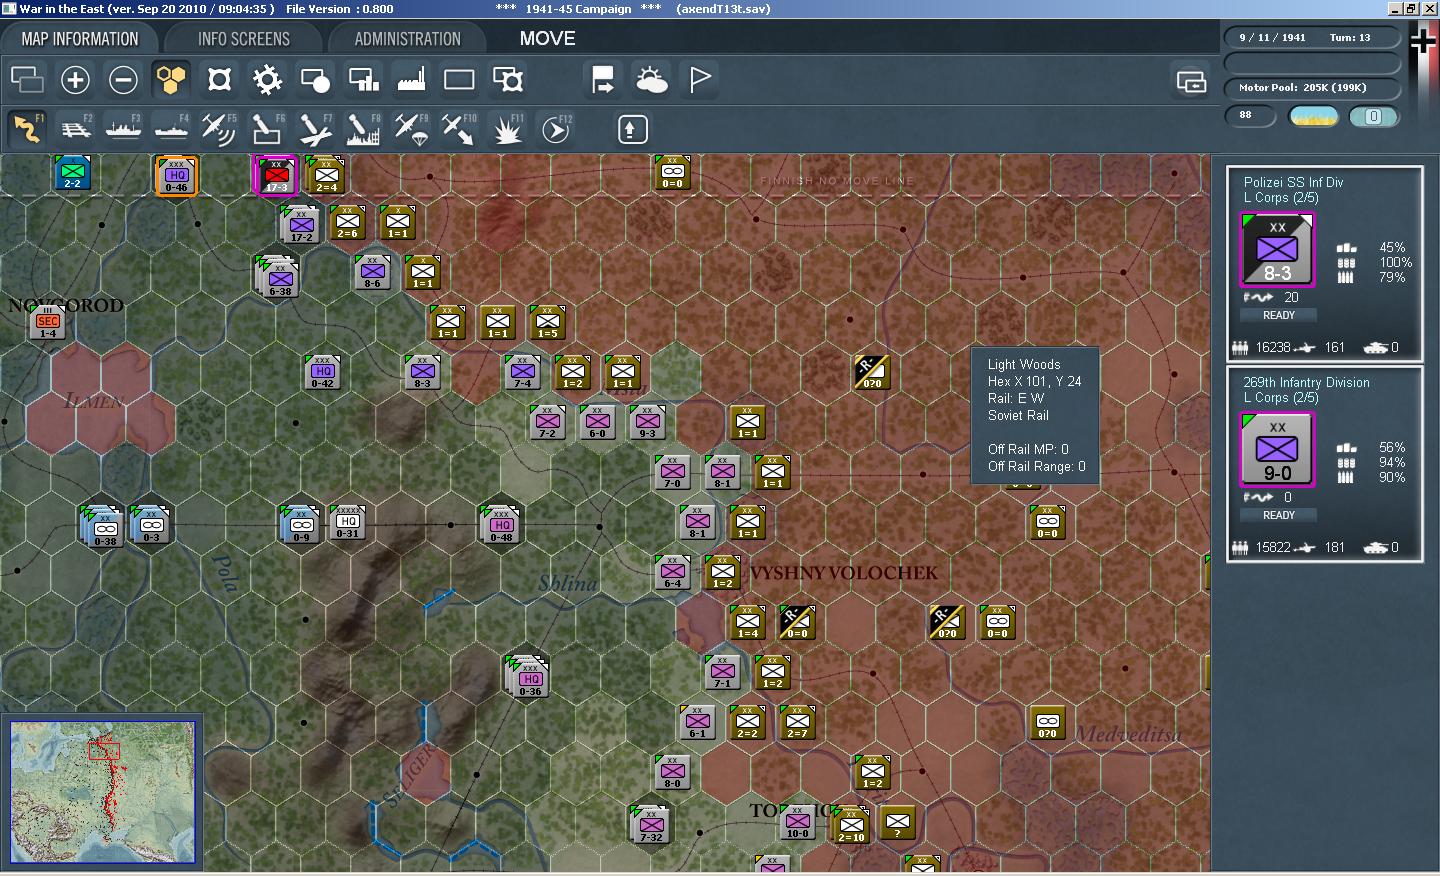Image resolution: width=1440 pixels, height=876 pixels.
Task: Click L Corps (2/5) under 269th Infantry Division
Action: 1281,398
